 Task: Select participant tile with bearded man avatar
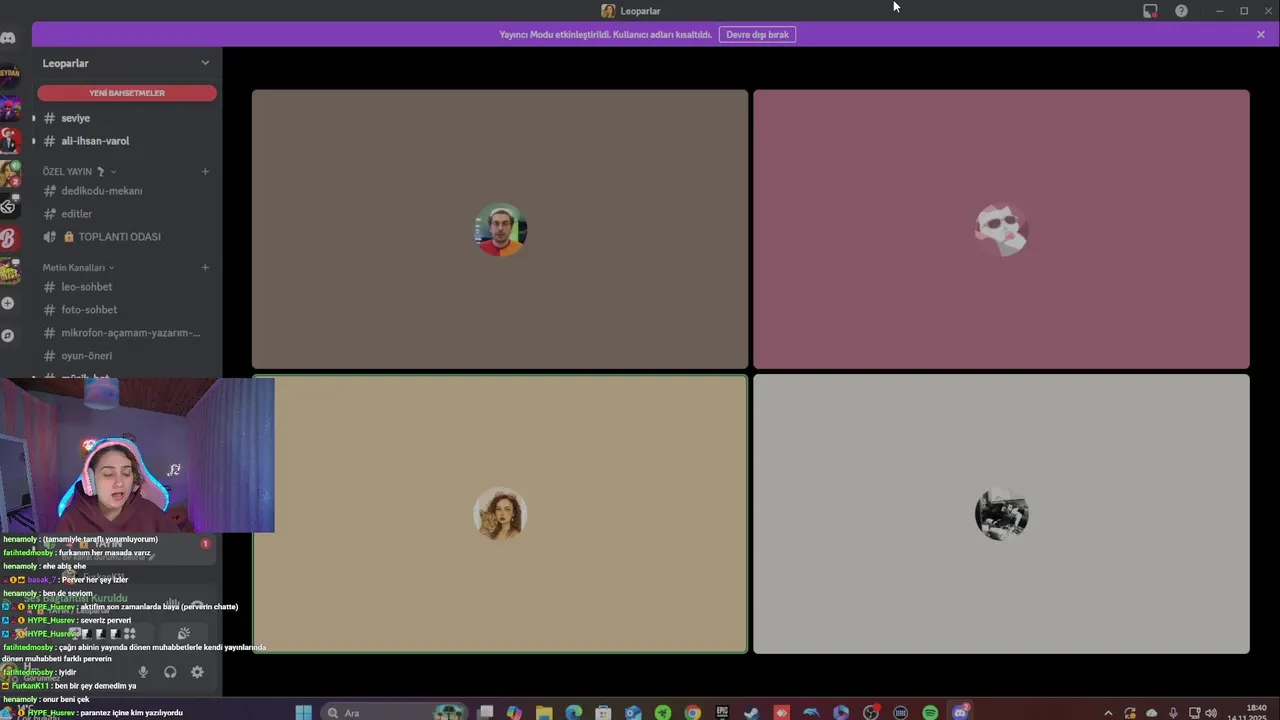500,229
